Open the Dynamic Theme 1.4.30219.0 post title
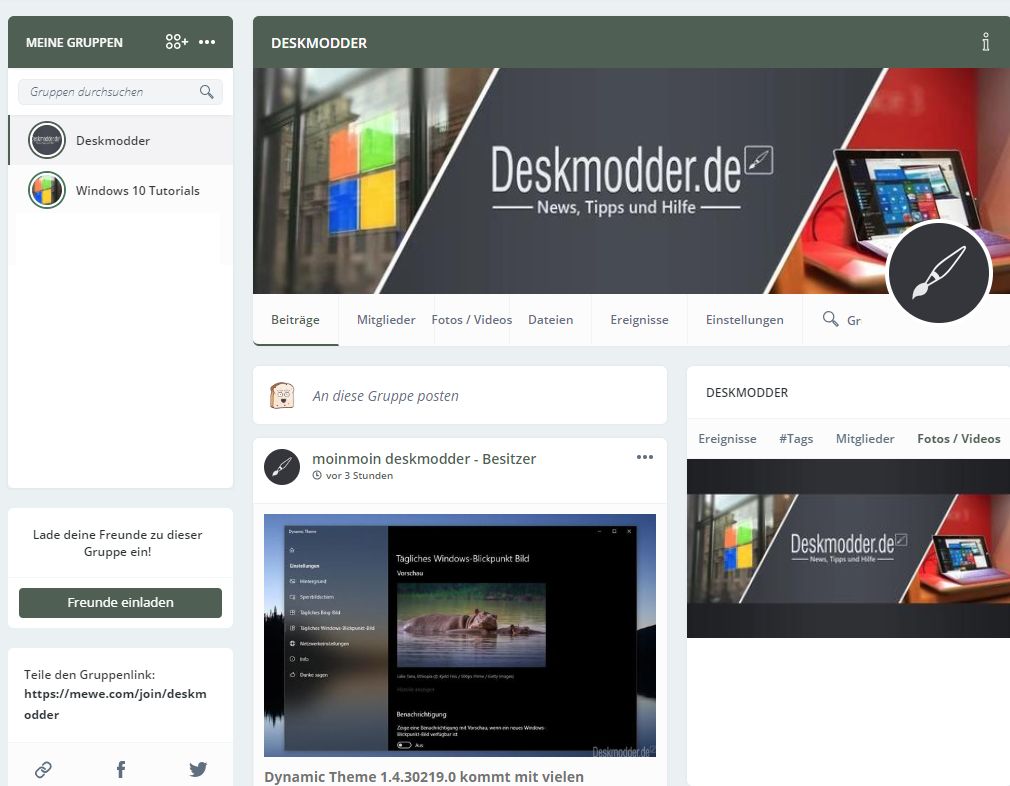Screen dimensions: 1010x786 pos(424,777)
